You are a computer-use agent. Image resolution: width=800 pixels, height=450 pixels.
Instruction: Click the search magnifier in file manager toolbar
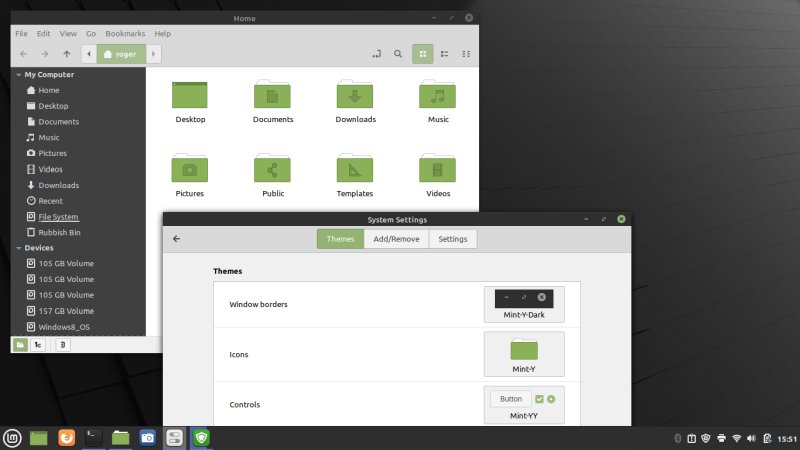click(398, 54)
